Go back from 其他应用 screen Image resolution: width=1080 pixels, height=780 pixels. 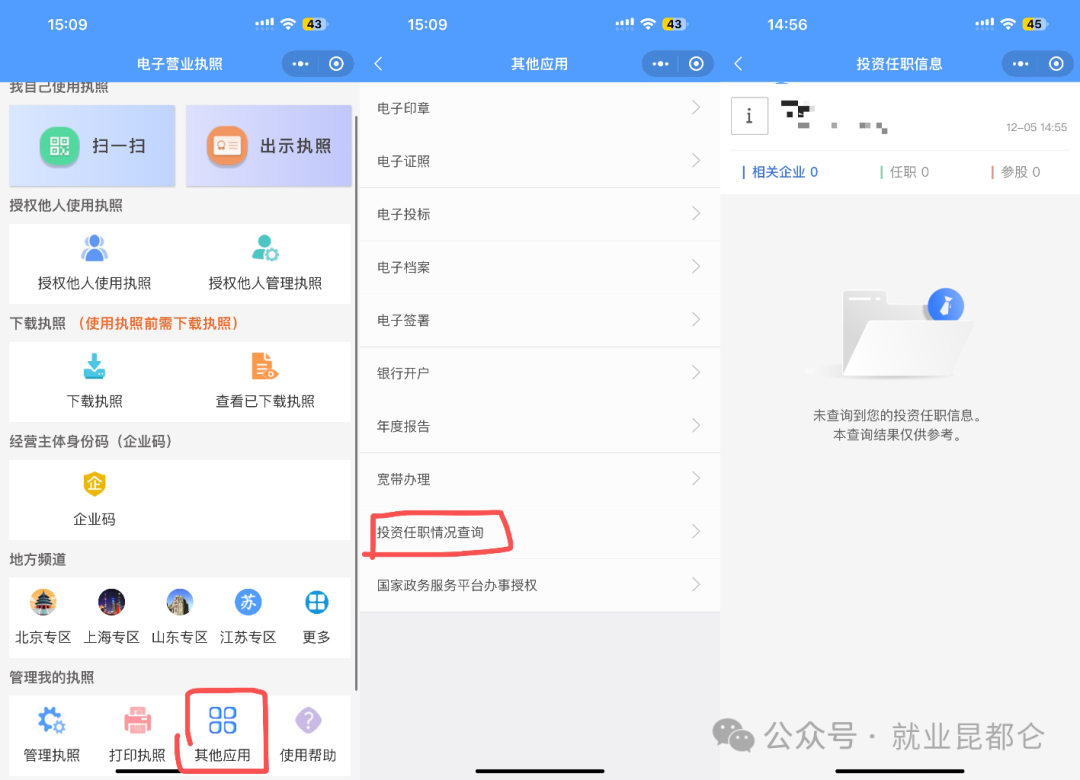click(x=378, y=64)
